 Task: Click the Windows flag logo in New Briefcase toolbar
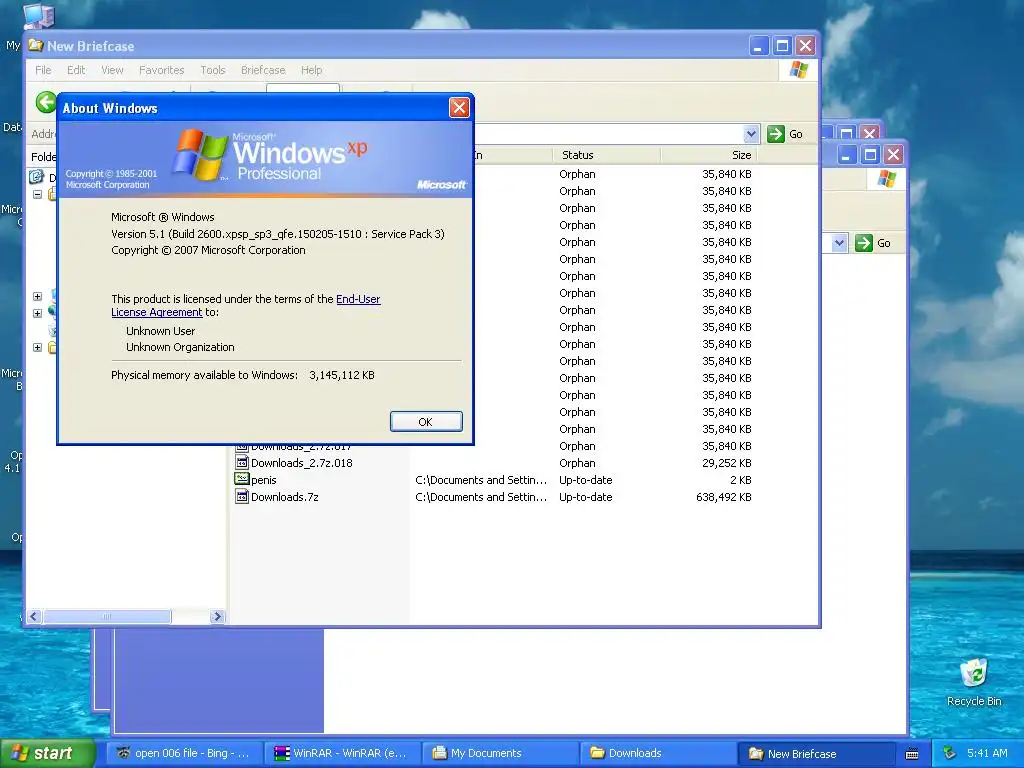pos(798,70)
